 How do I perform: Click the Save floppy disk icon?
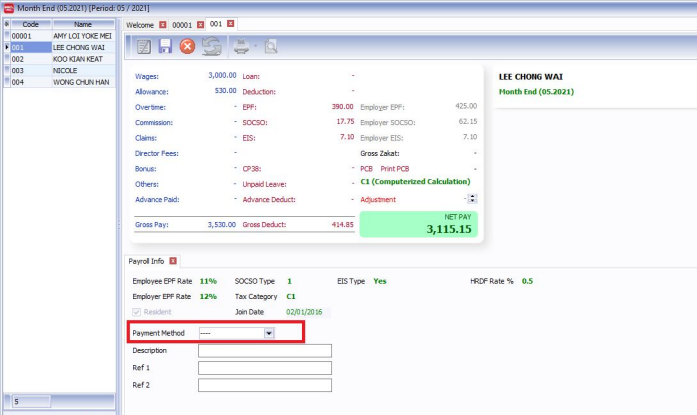[165, 47]
